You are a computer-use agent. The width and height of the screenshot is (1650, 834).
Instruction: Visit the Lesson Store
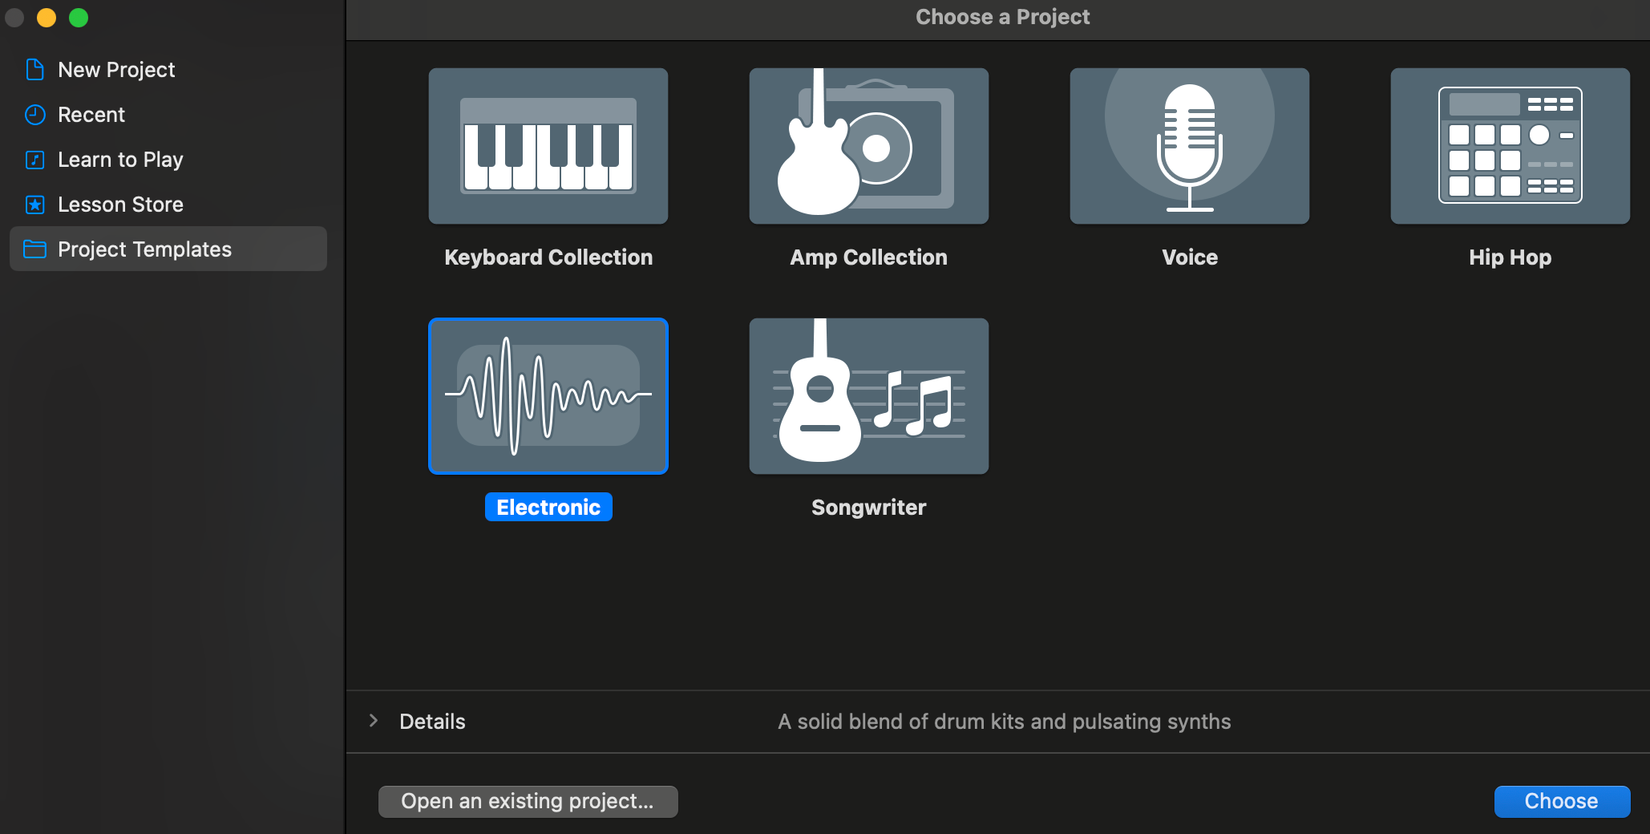pyautogui.click(x=120, y=204)
